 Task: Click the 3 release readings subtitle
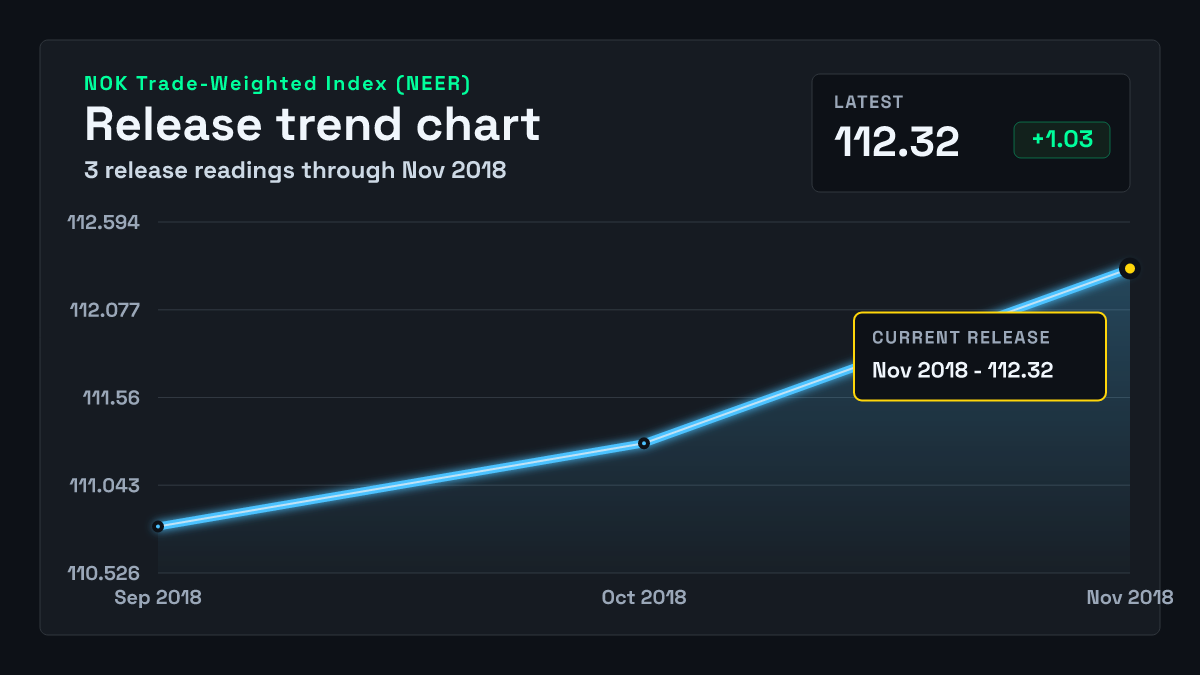point(295,170)
